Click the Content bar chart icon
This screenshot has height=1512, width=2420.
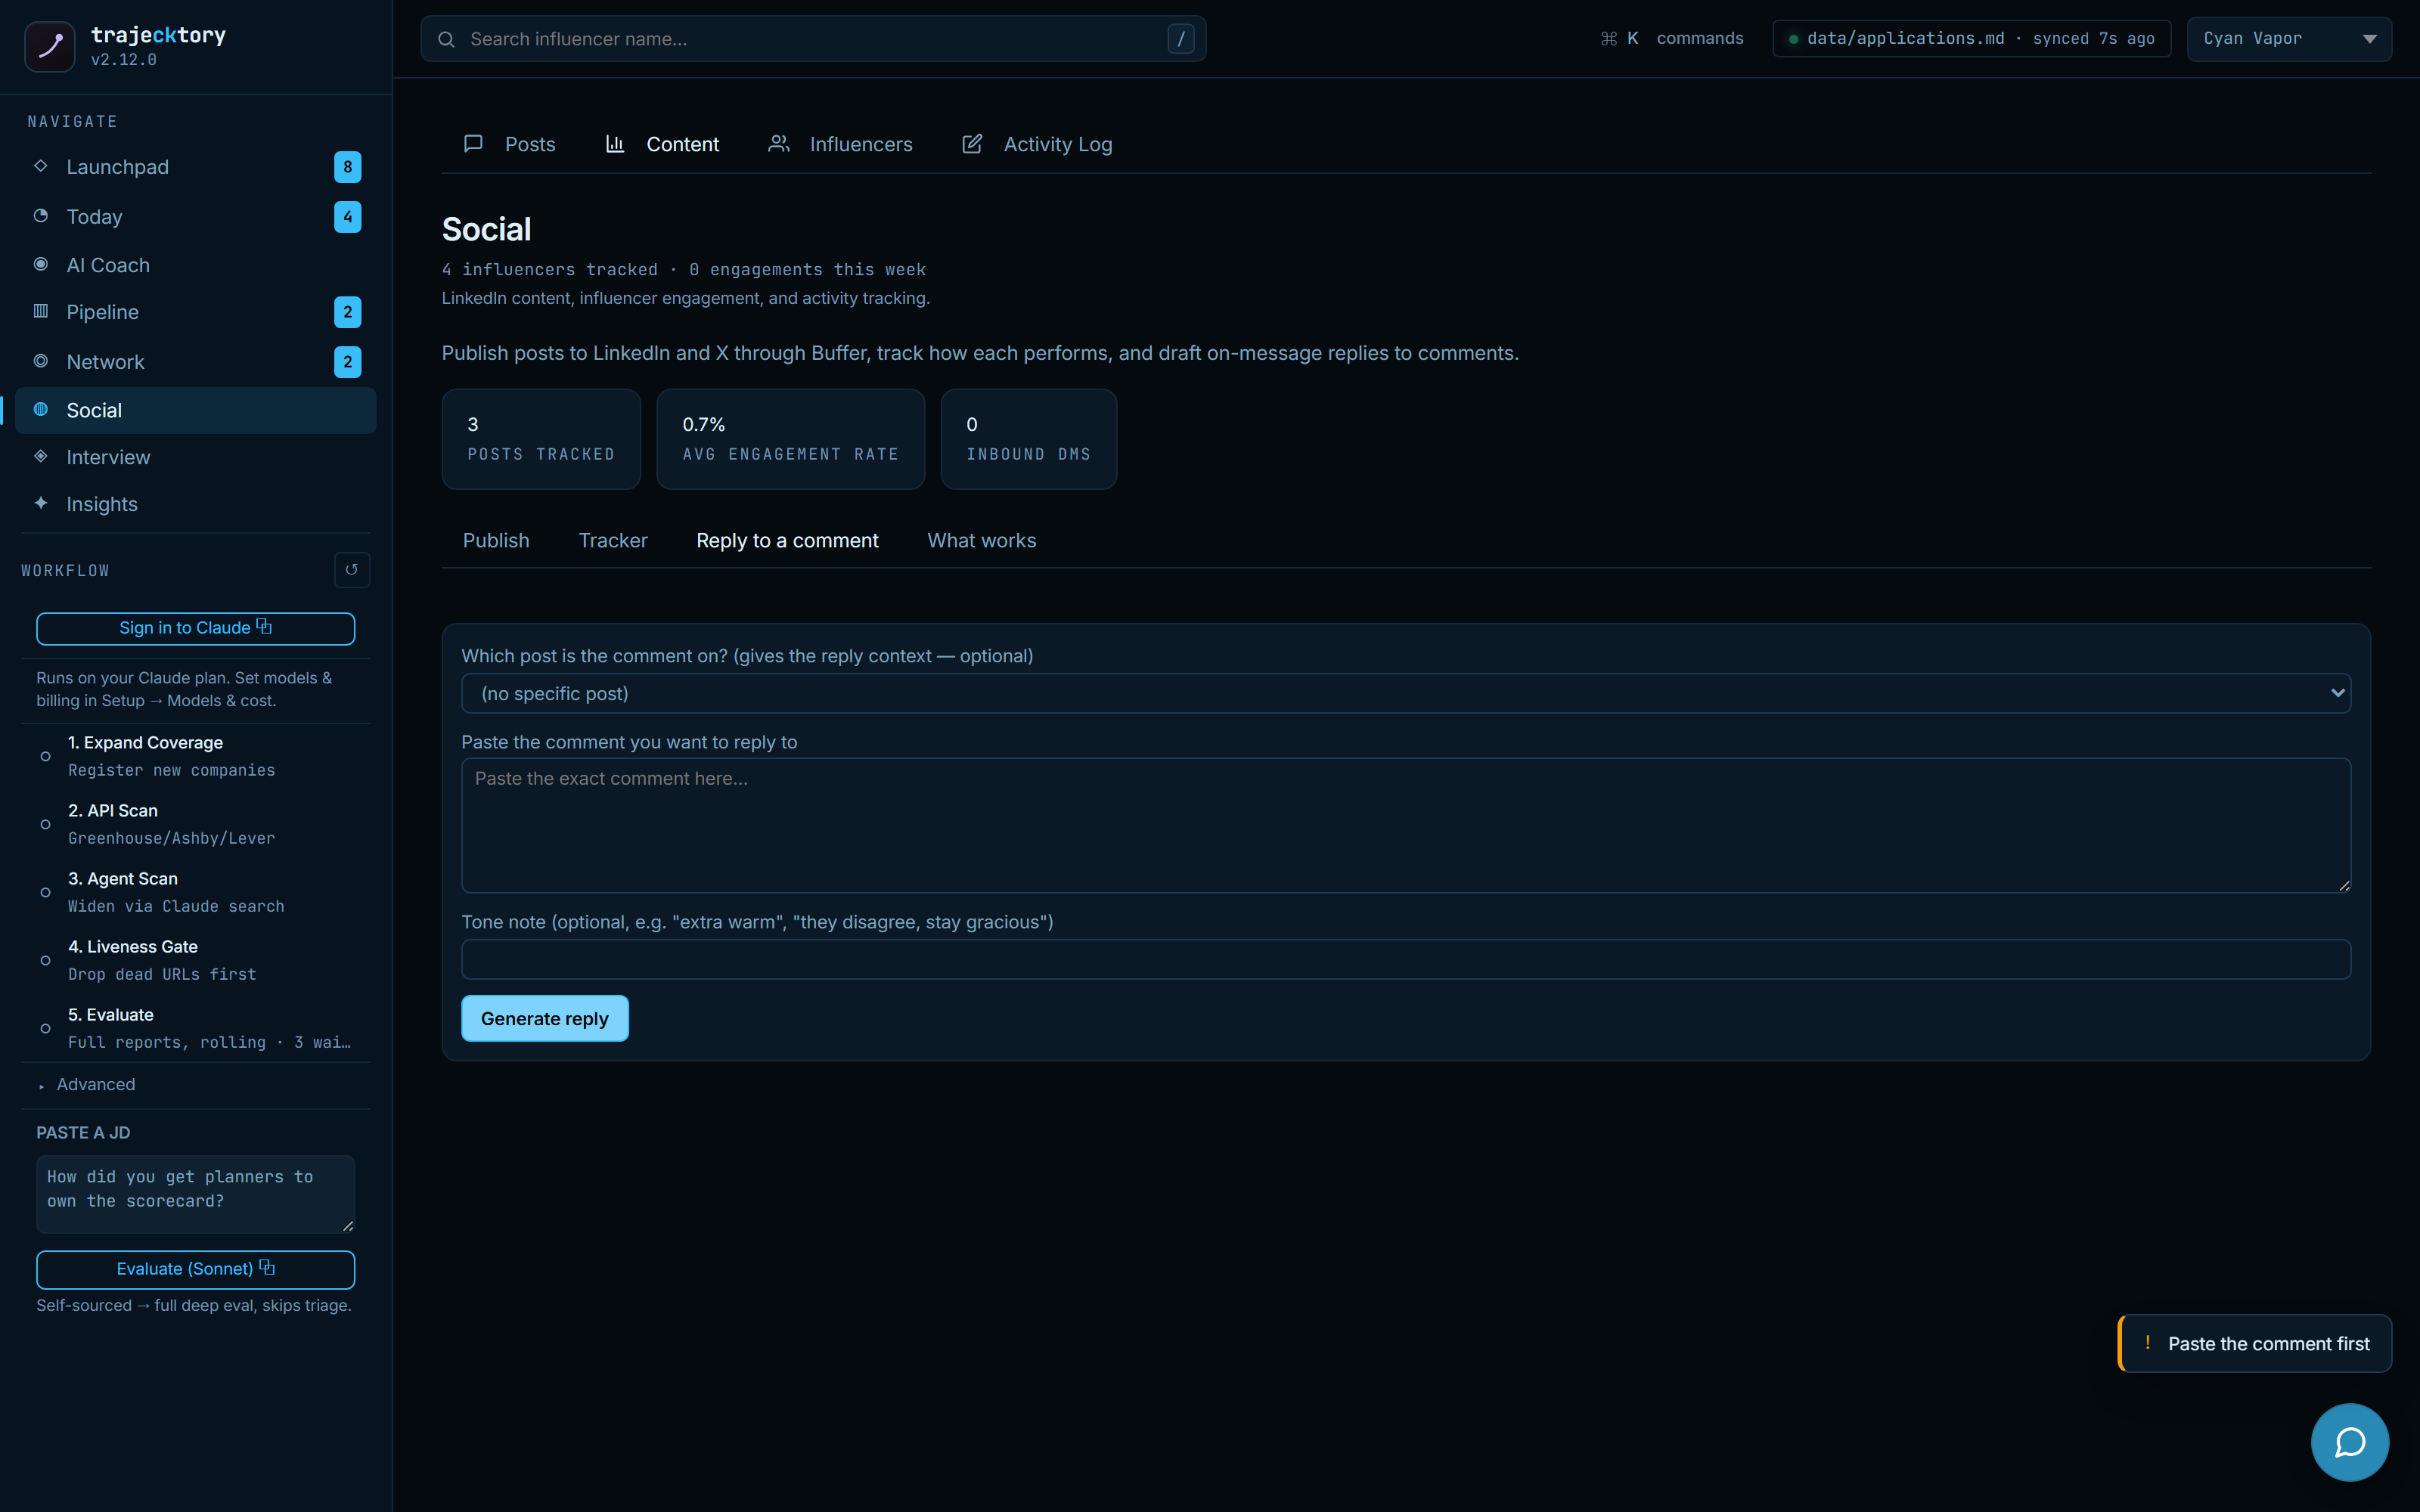615,144
